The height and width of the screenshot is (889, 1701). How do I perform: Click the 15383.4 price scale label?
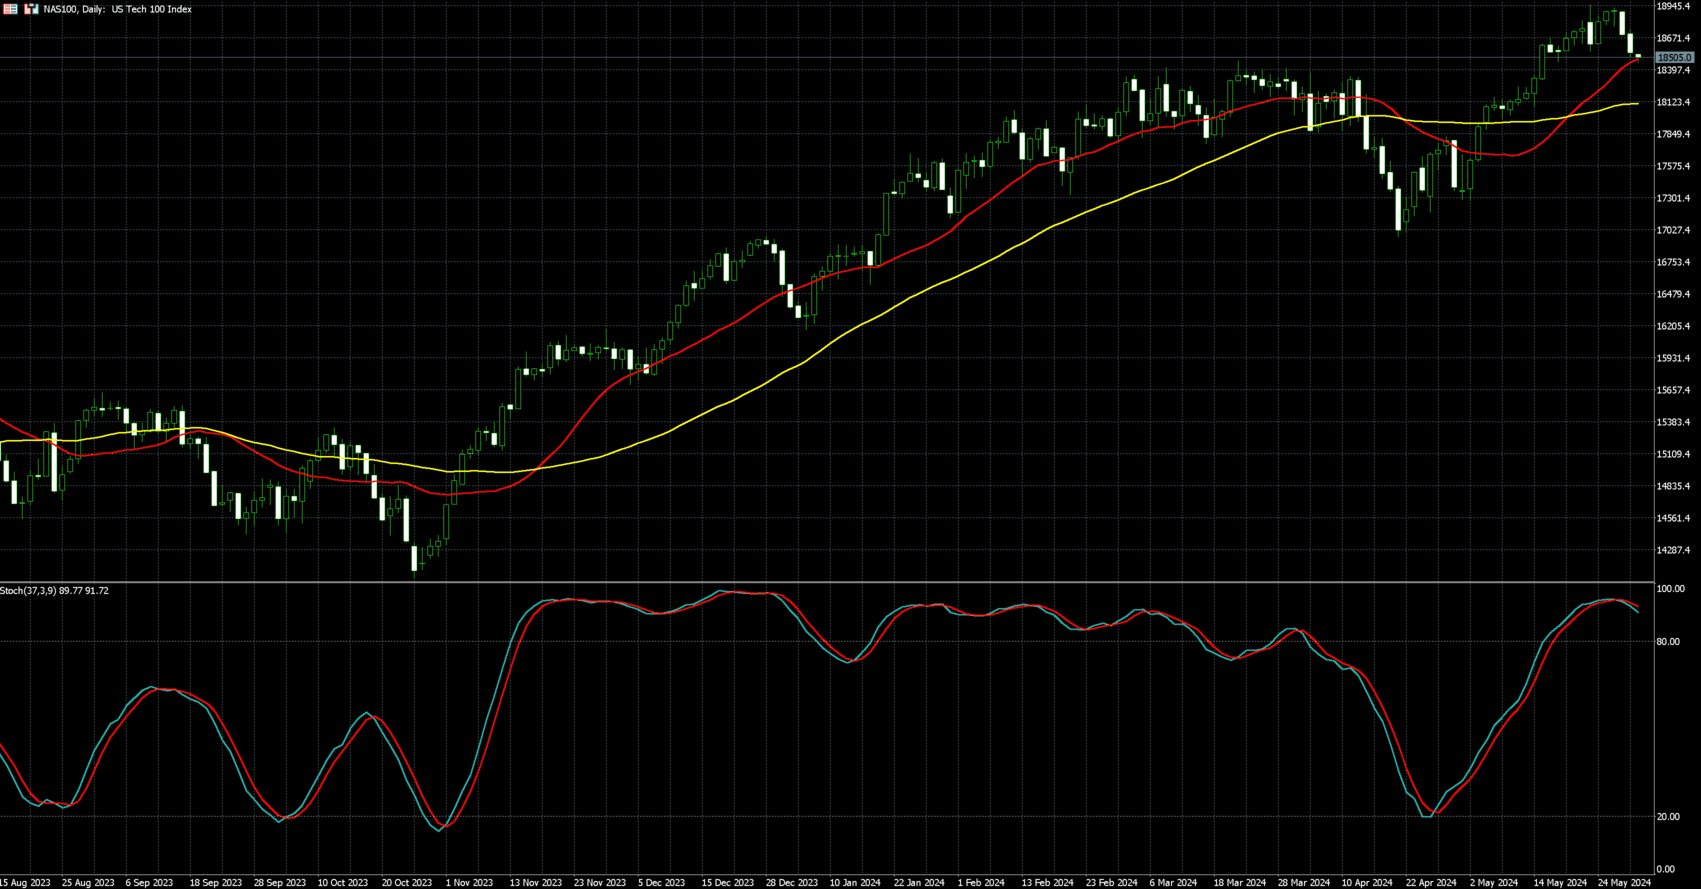click(x=1673, y=422)
